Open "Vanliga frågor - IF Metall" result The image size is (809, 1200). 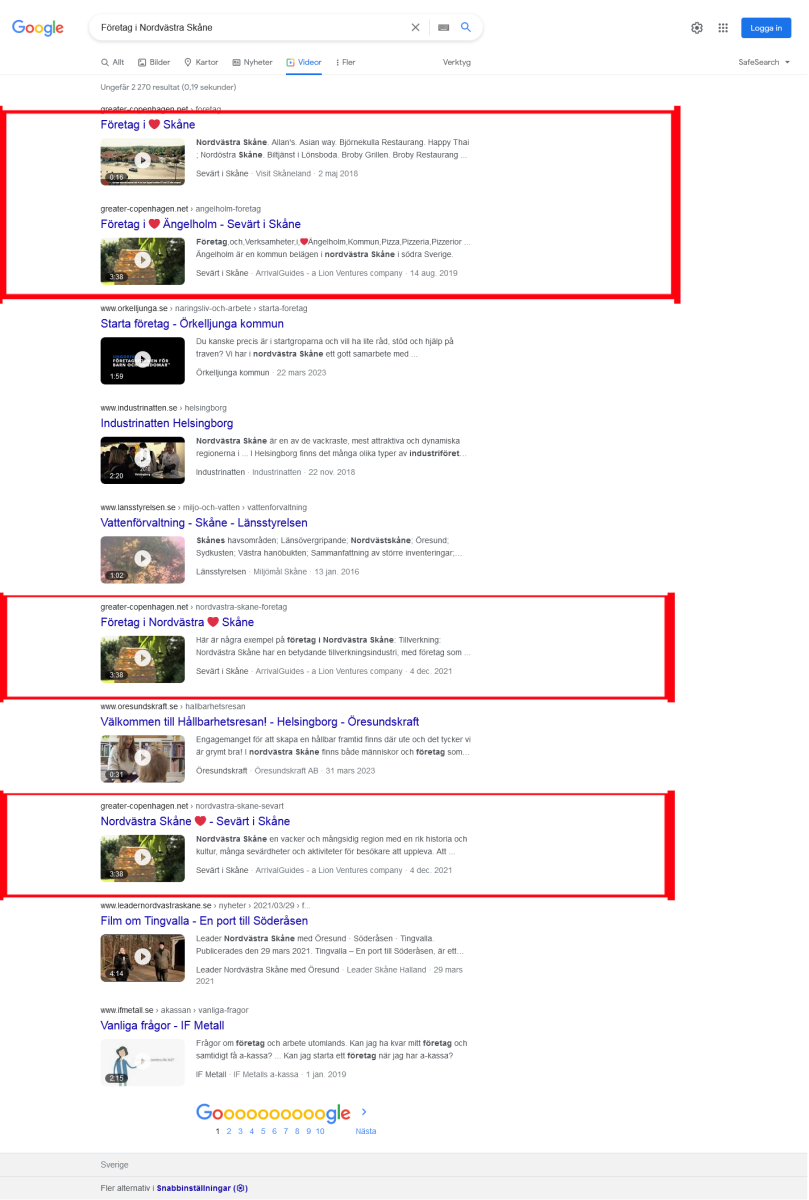click(x=162, y=1026)
